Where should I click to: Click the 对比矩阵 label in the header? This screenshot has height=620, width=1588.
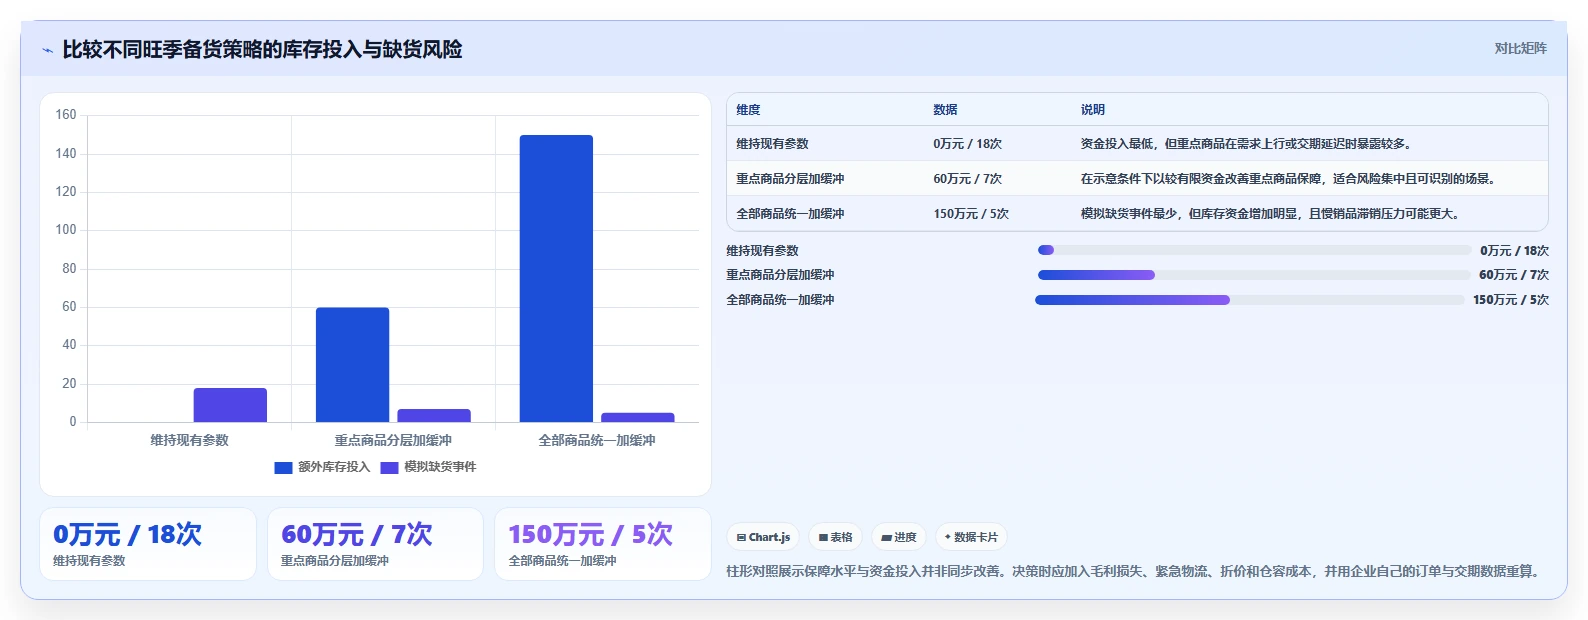pyautogui.click(x=1520, y=48)
